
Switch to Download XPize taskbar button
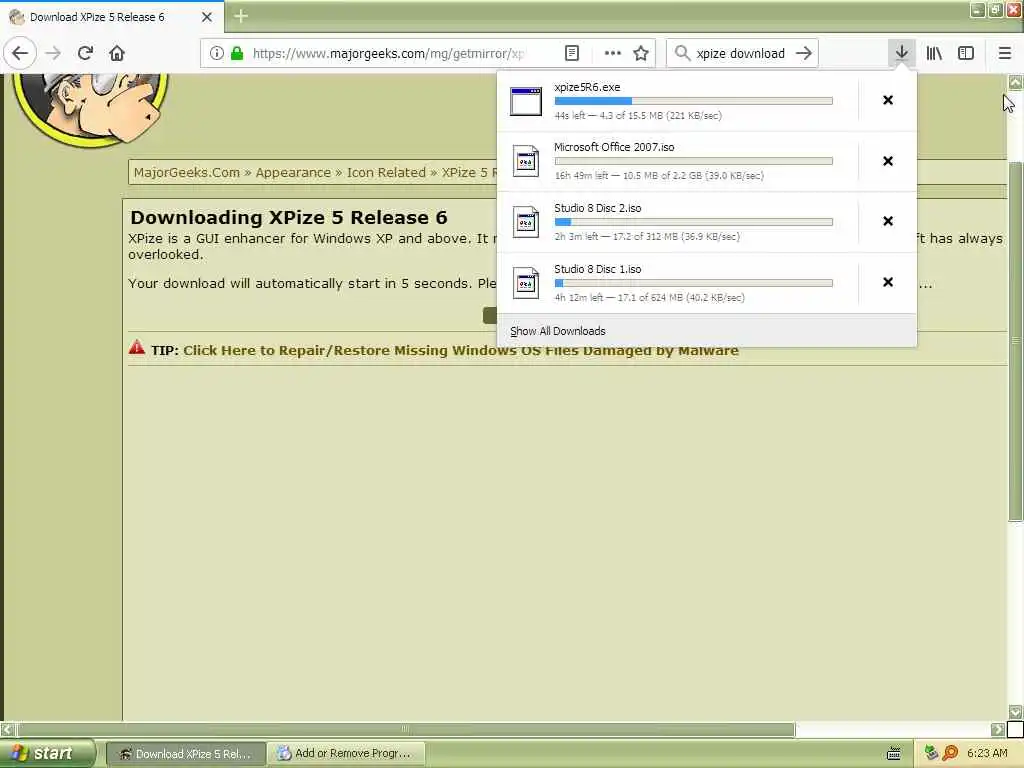point(185,754)
